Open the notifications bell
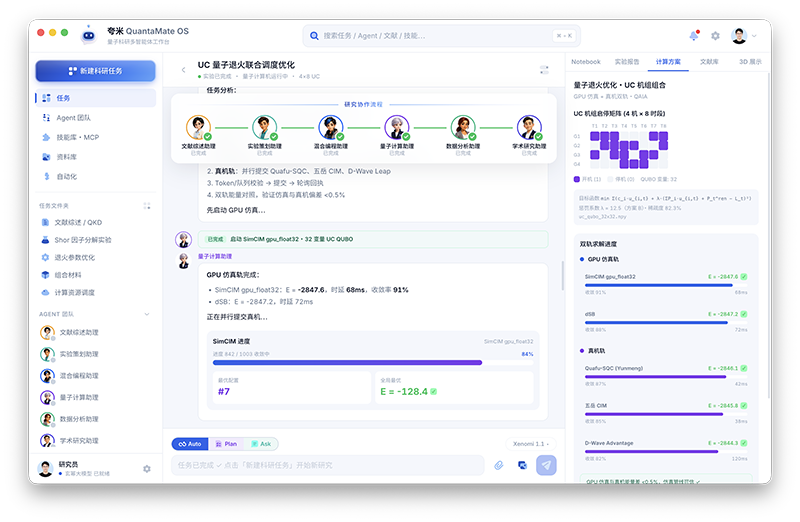 tap(693, 36)
